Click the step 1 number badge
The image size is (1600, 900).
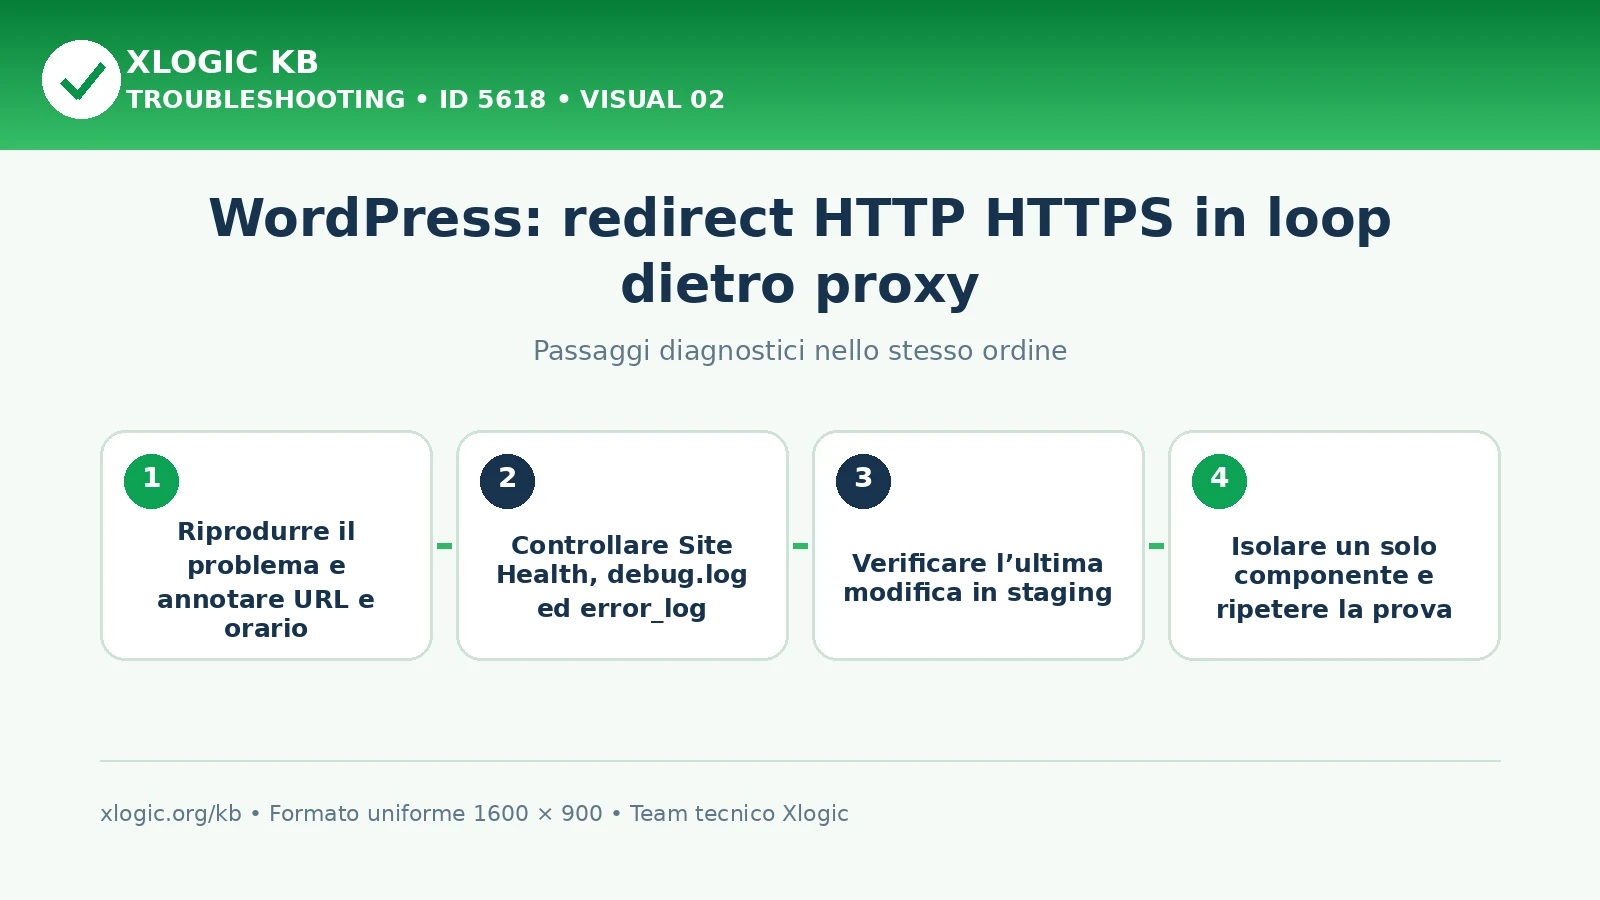pos(151,481)
